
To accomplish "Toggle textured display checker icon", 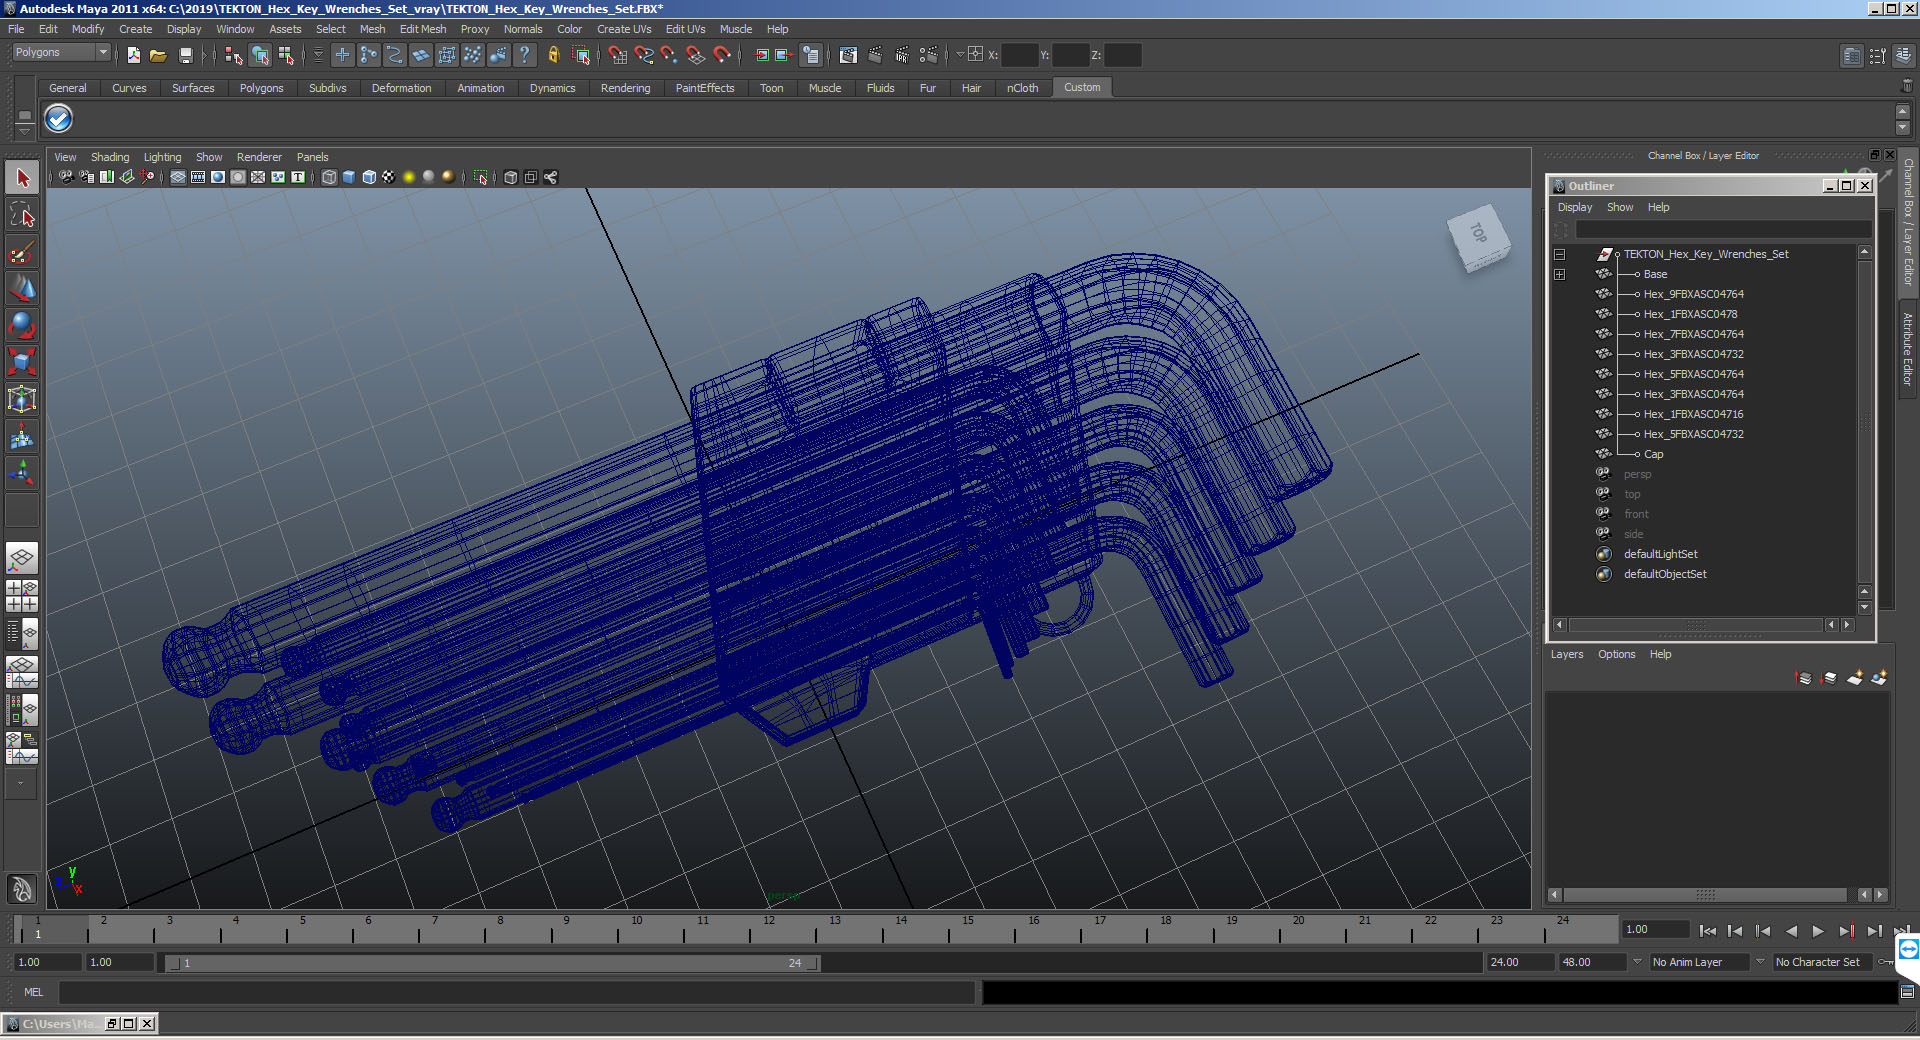I will click(x=389, y=177).
